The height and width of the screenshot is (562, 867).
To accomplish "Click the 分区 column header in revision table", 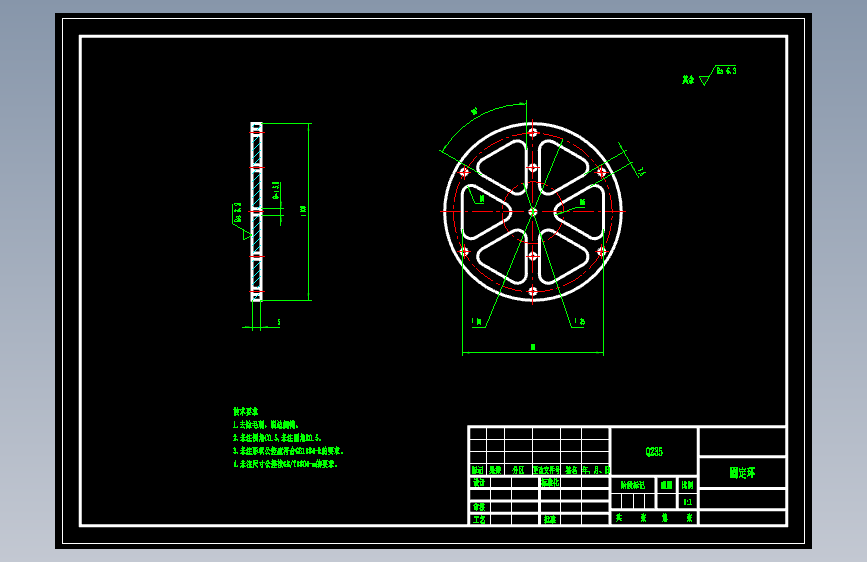I will pyautogui.click(x=518, y=470).
